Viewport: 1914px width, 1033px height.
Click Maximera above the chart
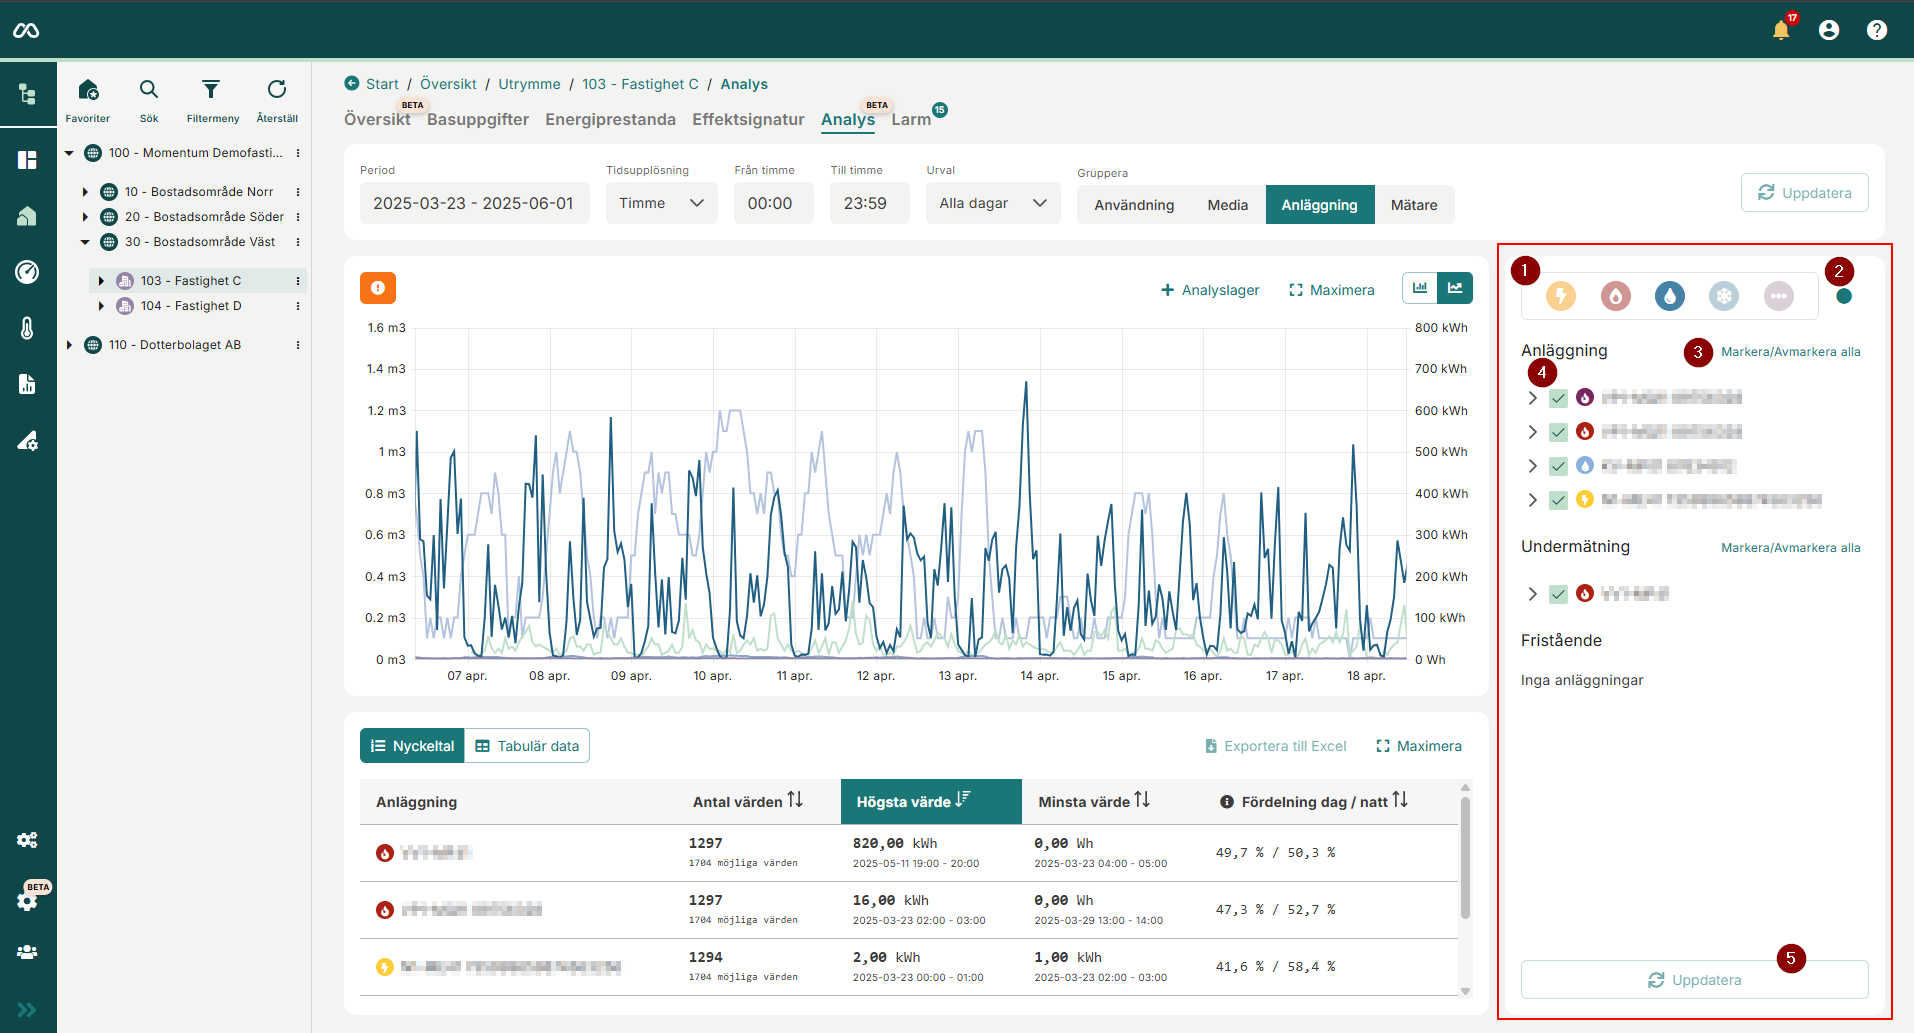(x=1332, y=290)
